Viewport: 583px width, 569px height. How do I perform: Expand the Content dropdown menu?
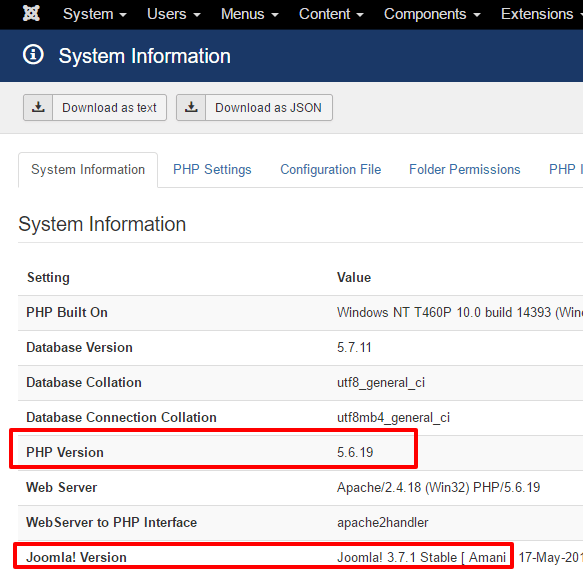[331, 14]
